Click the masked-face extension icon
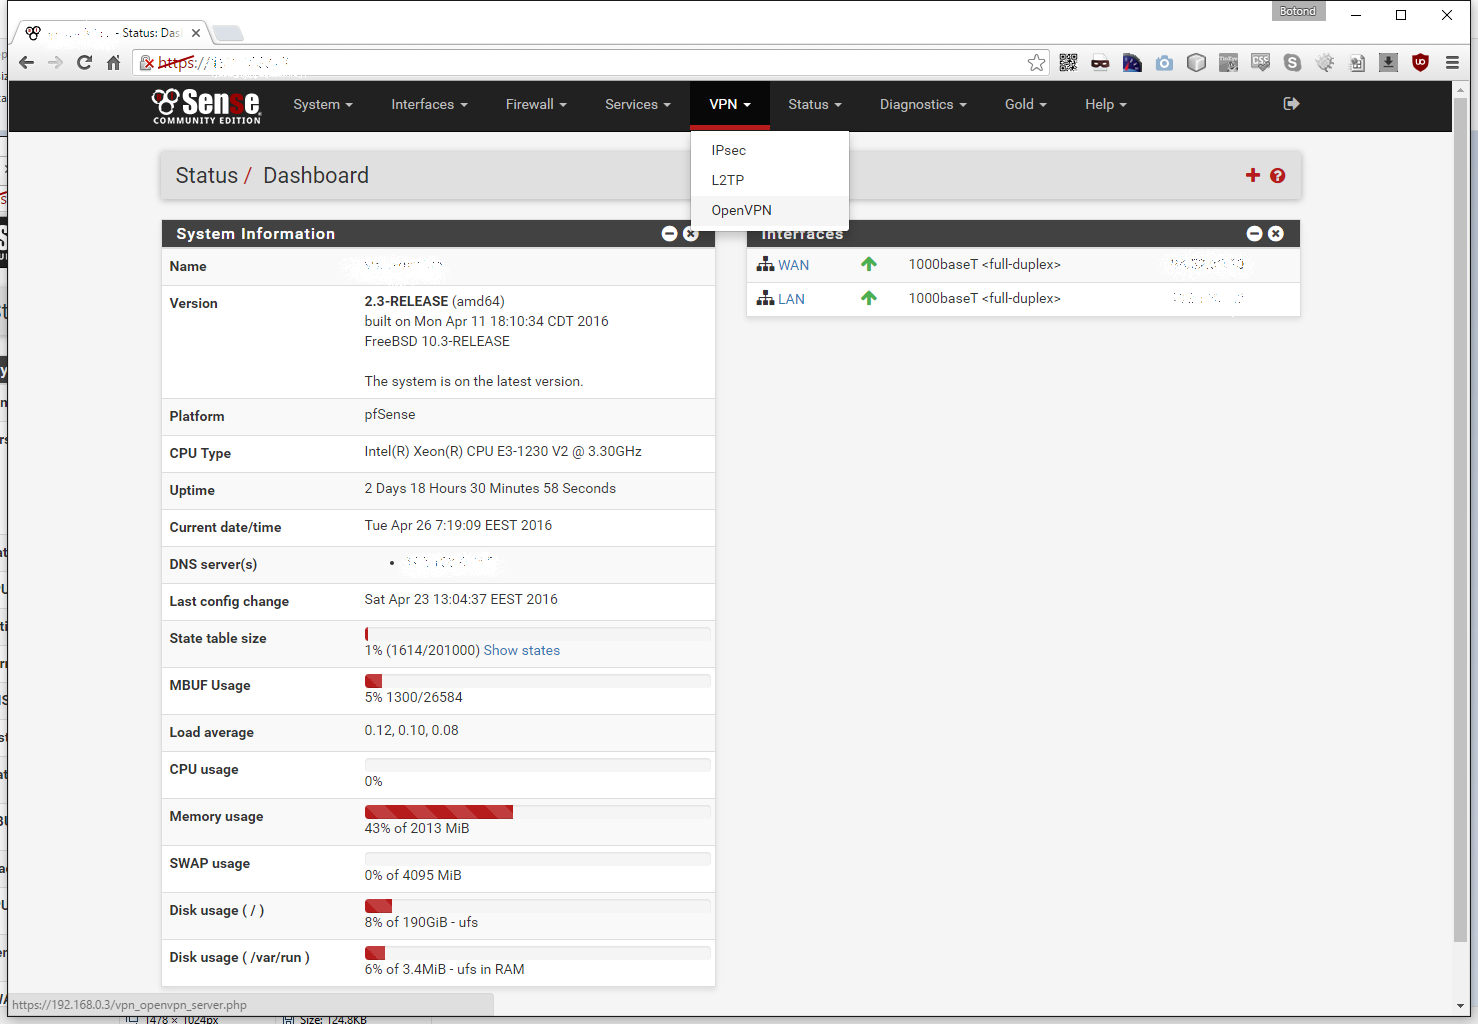The height and width of the screenshot is (1024, 1478). pyautogui.click(x=1100, y=63)
